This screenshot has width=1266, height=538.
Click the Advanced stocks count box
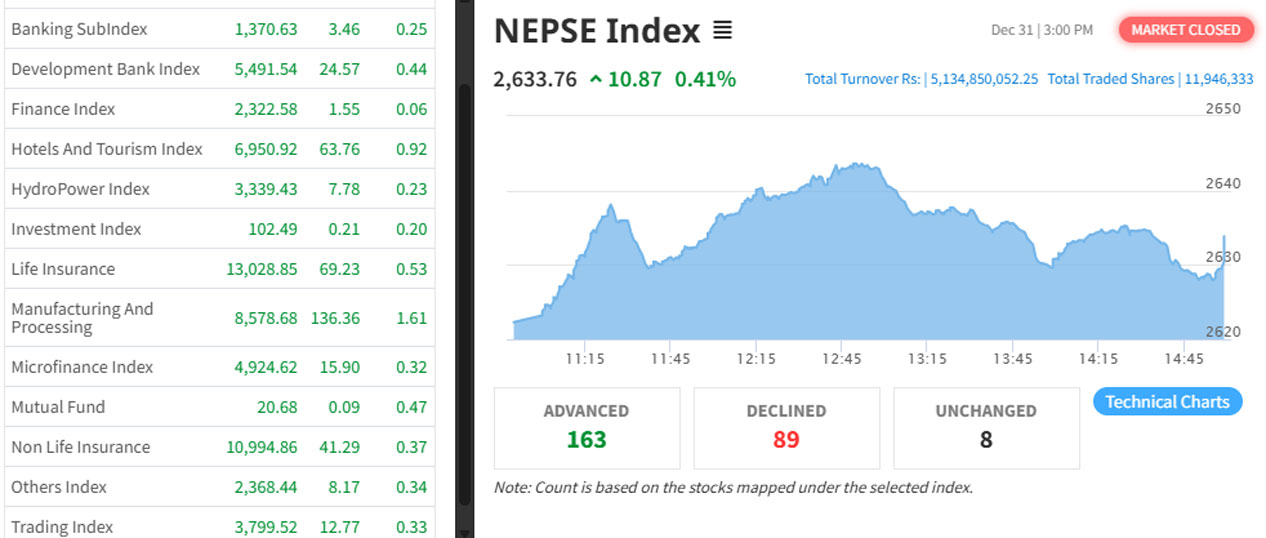click(x=586, y=428)
